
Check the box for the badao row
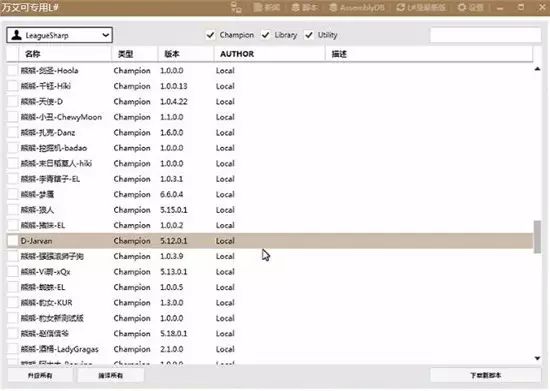click(x=13, y=148)
